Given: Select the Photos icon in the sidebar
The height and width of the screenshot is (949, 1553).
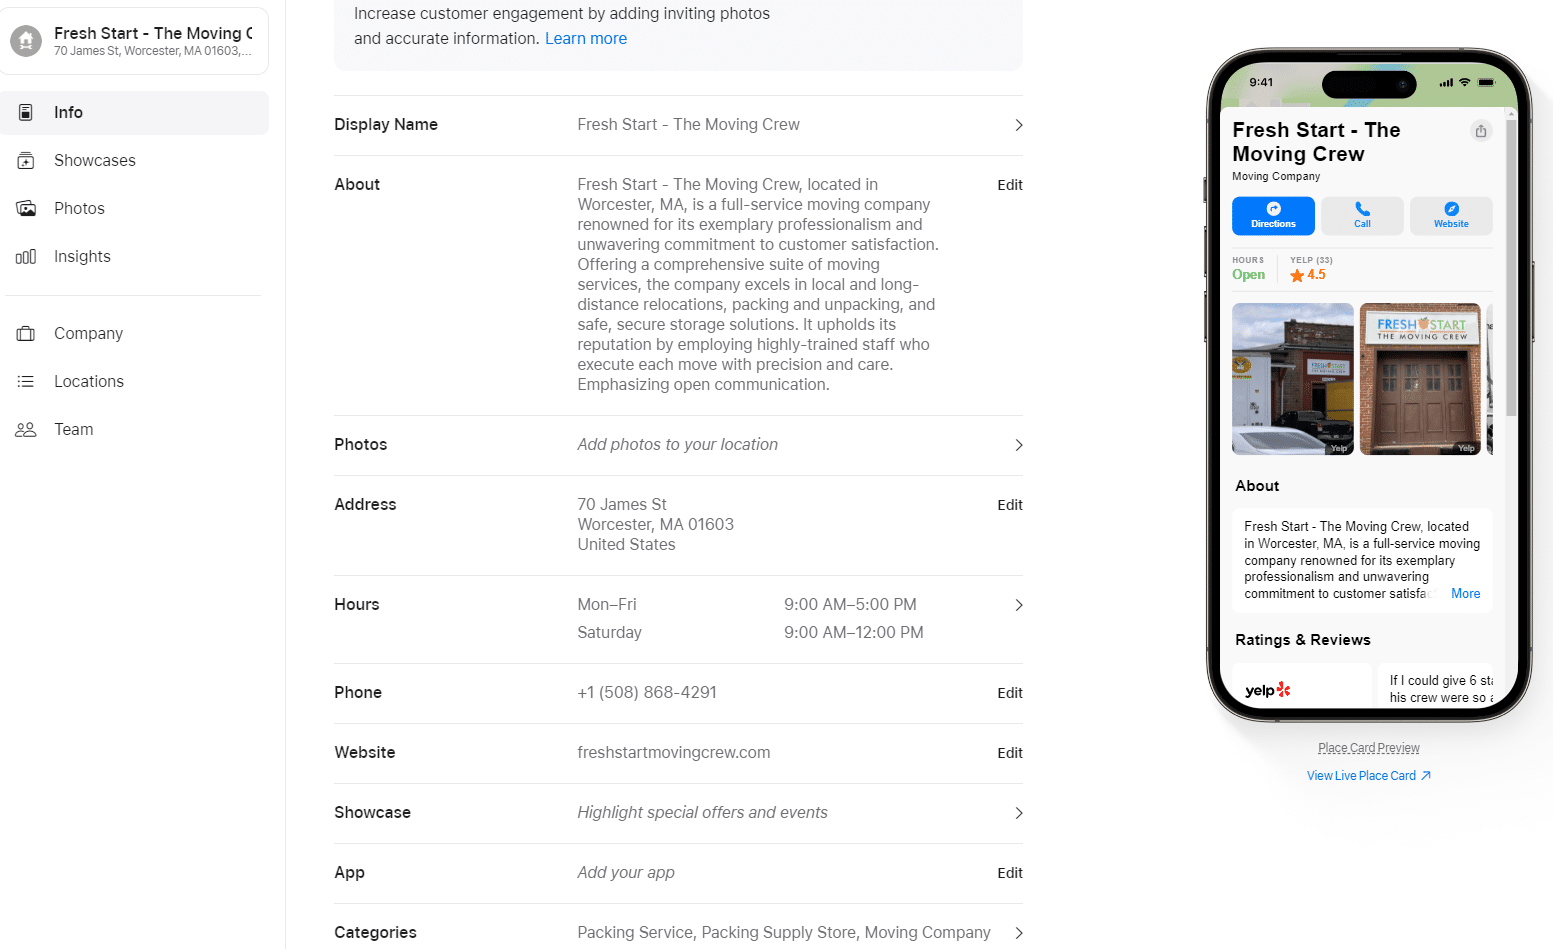Looking at the screenshot, I should point(26,208).
